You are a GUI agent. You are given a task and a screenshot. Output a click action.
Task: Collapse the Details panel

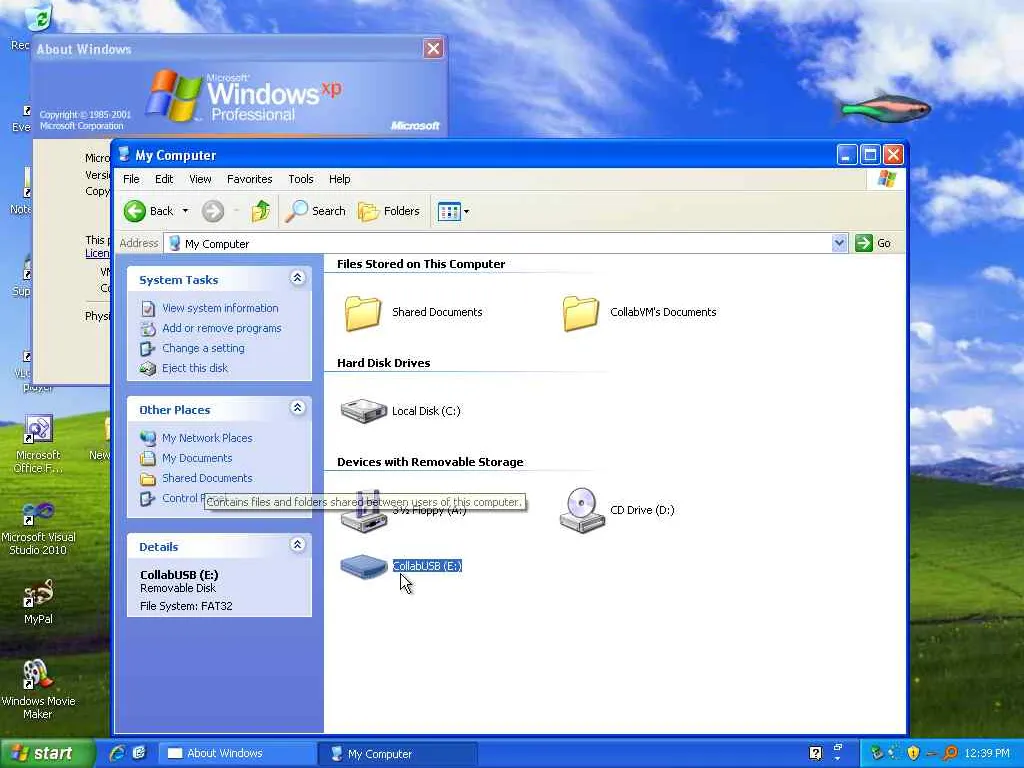(x=297, y=545)
